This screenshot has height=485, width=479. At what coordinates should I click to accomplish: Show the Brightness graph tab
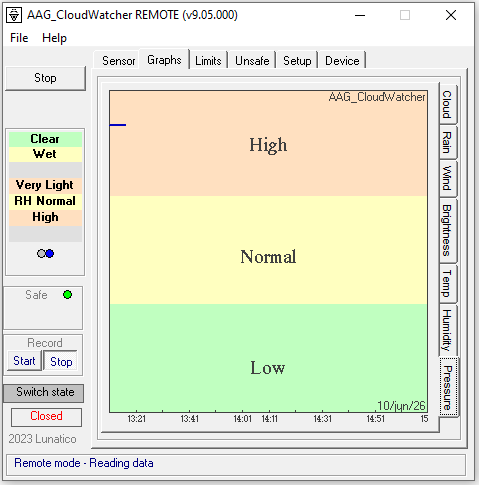click(x=448, y=230)
